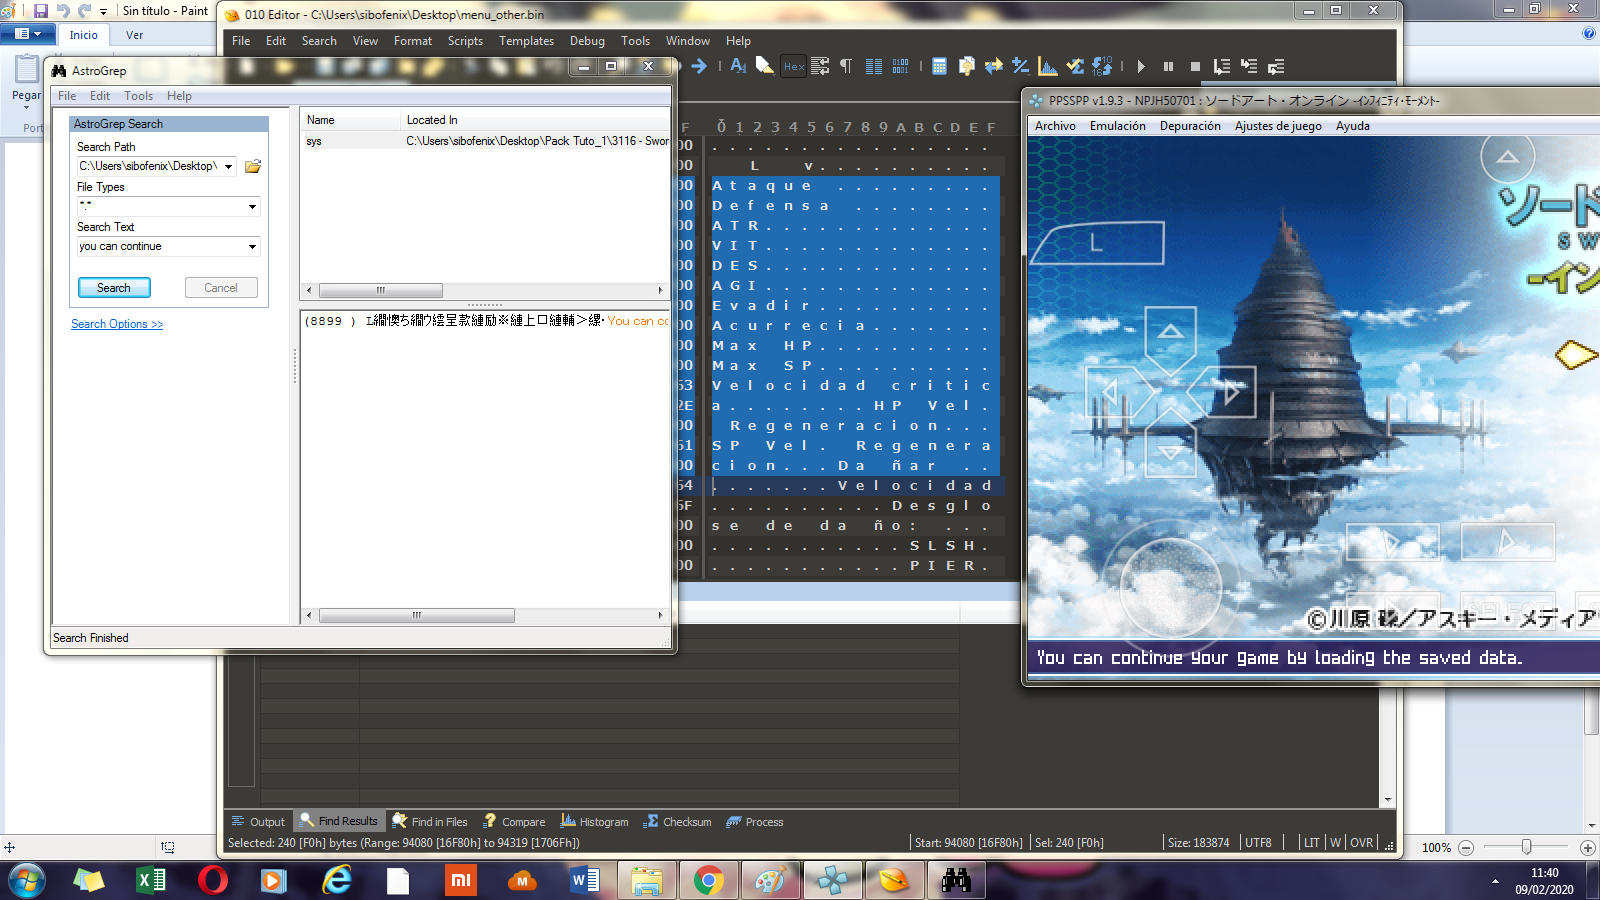The width and height of the screenshot is (1600, 900).
Task: Expand the Search Path dropdown
Action: coord(229,167)
